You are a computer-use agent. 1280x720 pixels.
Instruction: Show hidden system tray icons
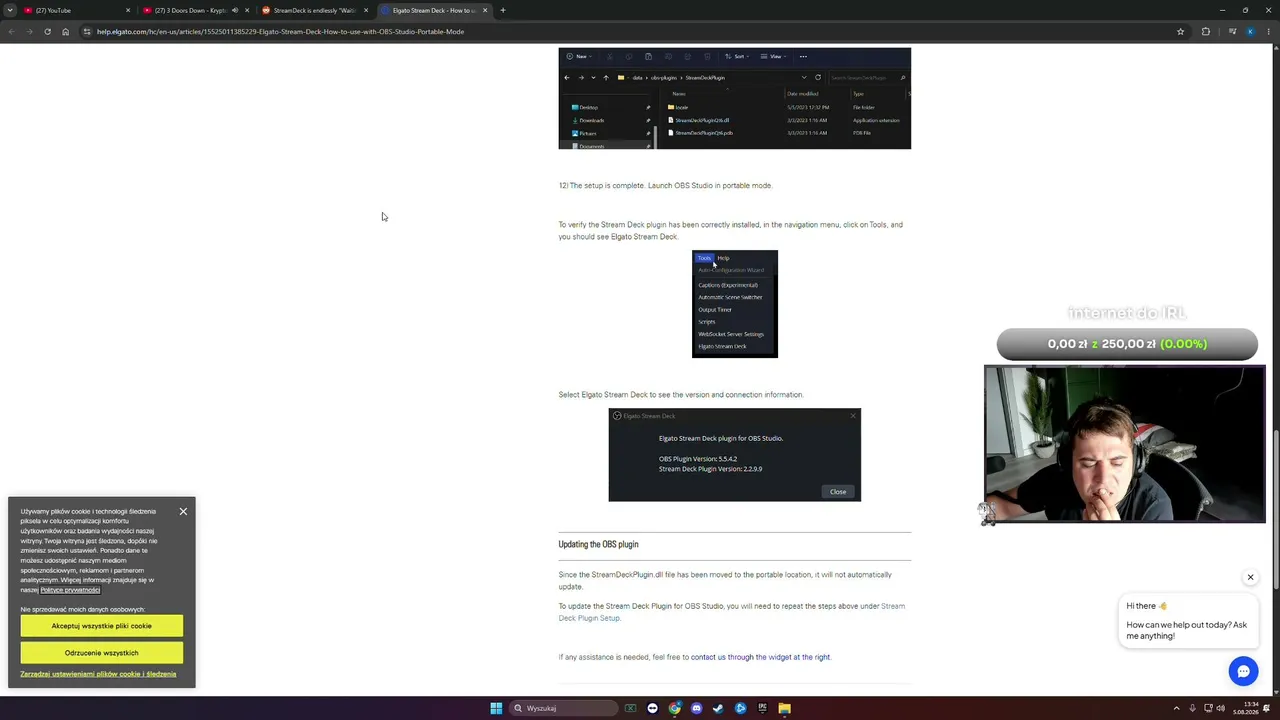[1176, 708]
